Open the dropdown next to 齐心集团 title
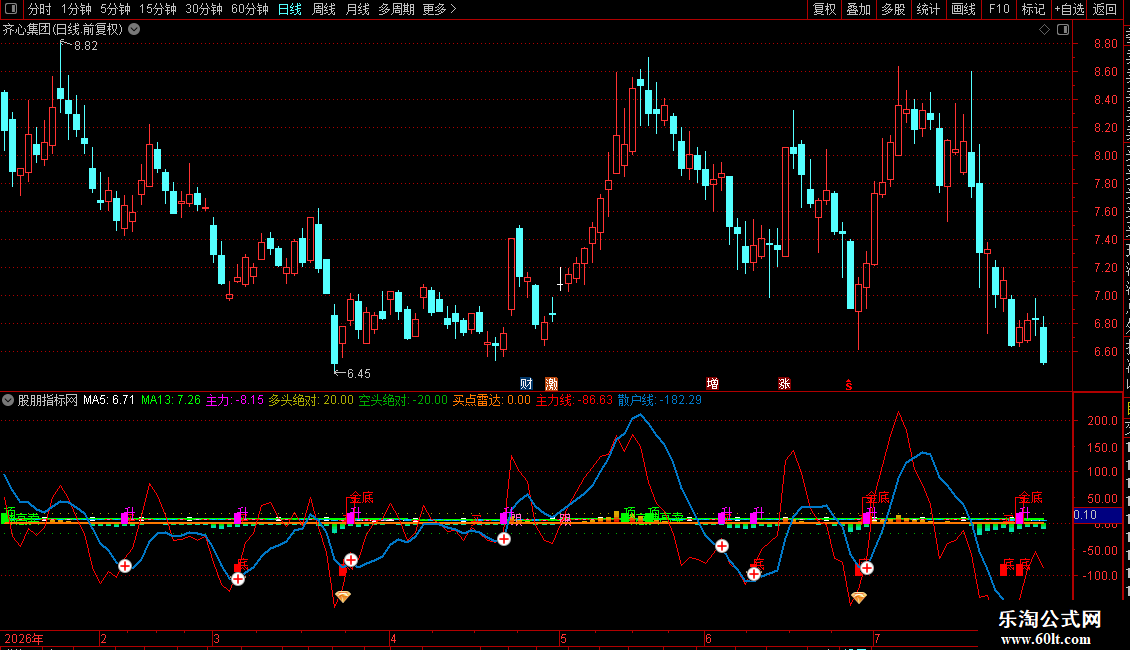 134,30
